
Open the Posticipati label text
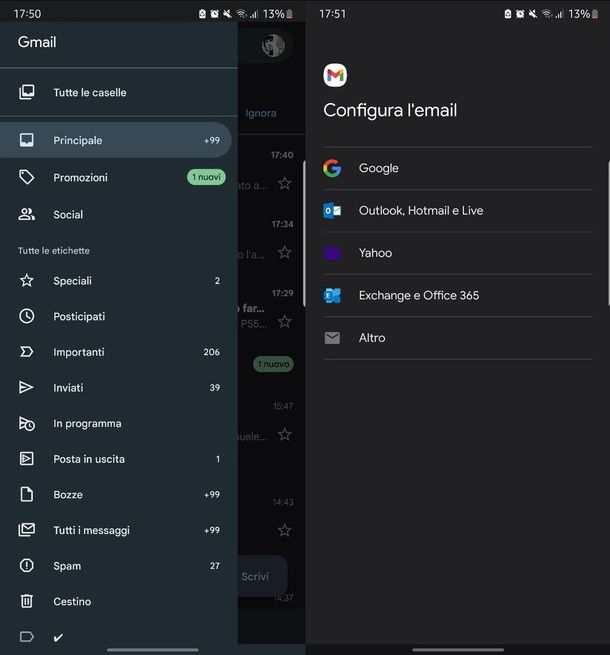click(79, 316)
